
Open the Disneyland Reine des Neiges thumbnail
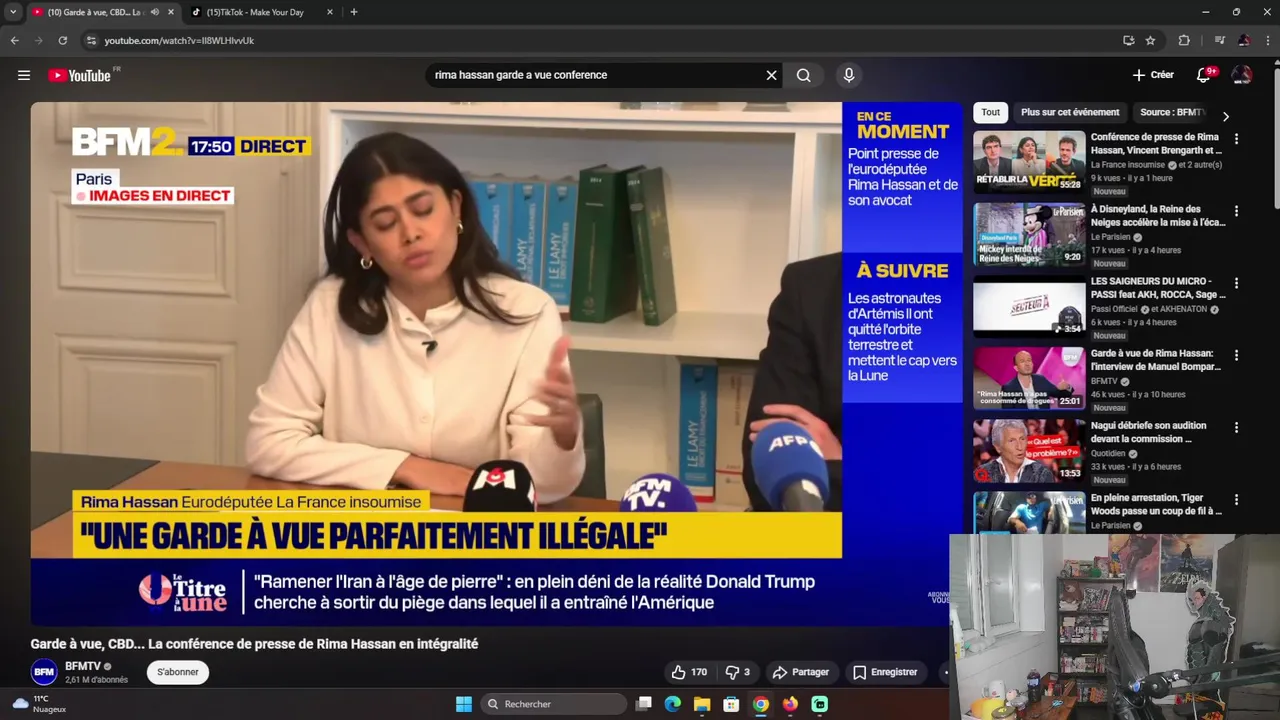(x=1029, y=234)
